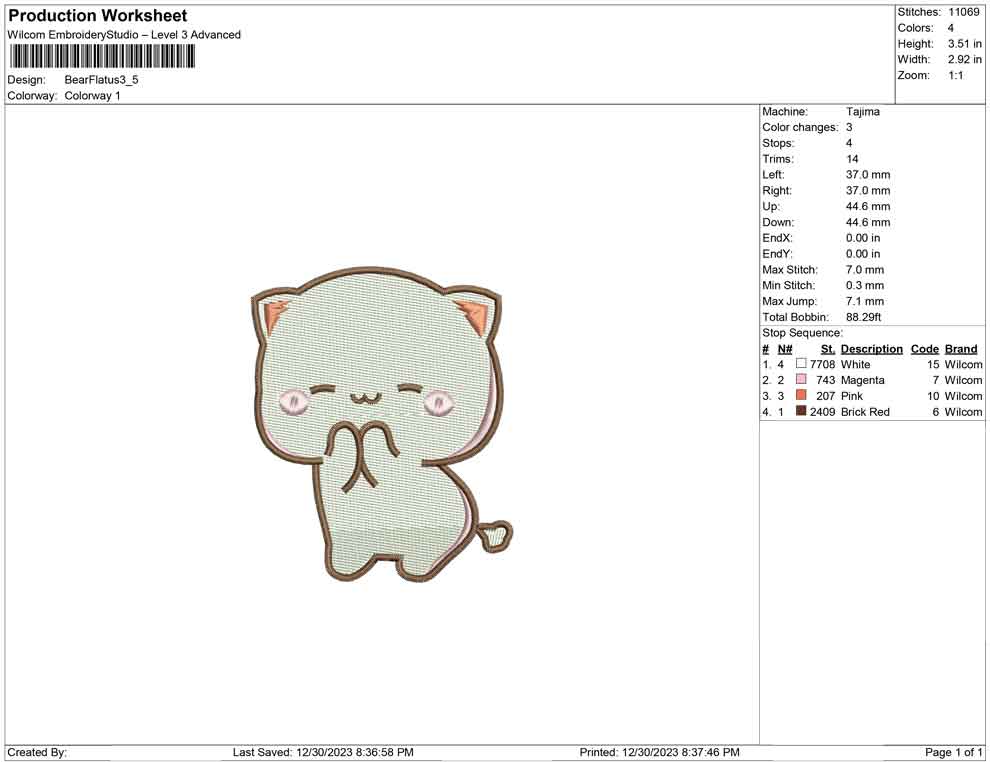
Task: Click the Left value '37.0 mm'
Action: 868,175
